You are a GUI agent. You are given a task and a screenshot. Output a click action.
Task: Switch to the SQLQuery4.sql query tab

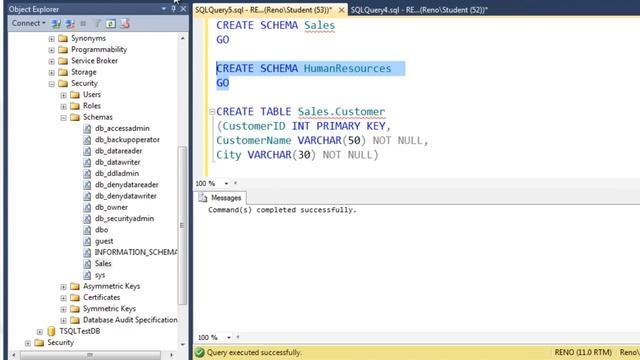click(419, 10)
